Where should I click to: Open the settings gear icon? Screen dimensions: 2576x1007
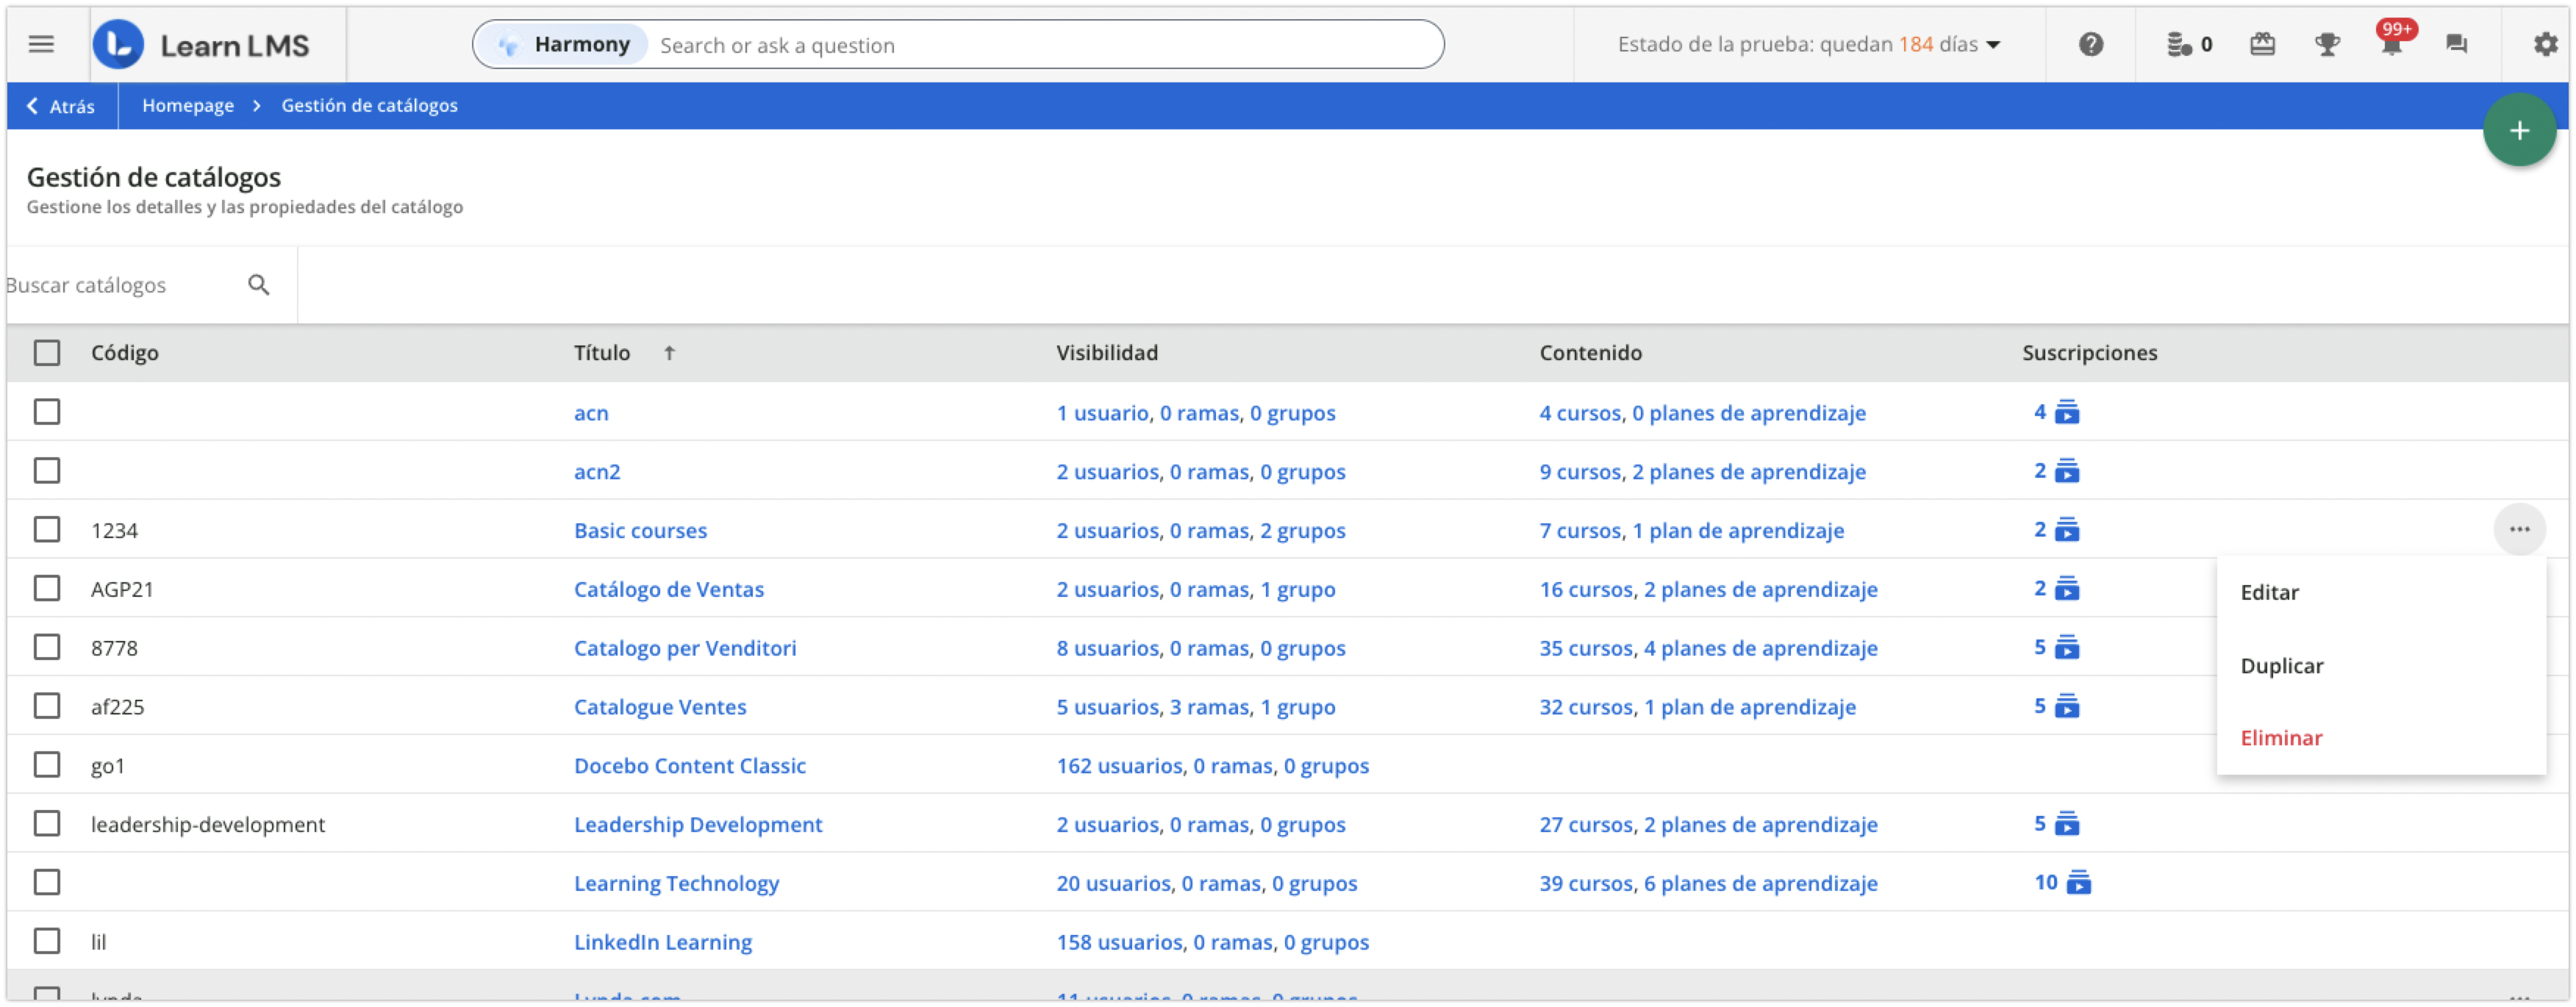tap(2544, 44)
